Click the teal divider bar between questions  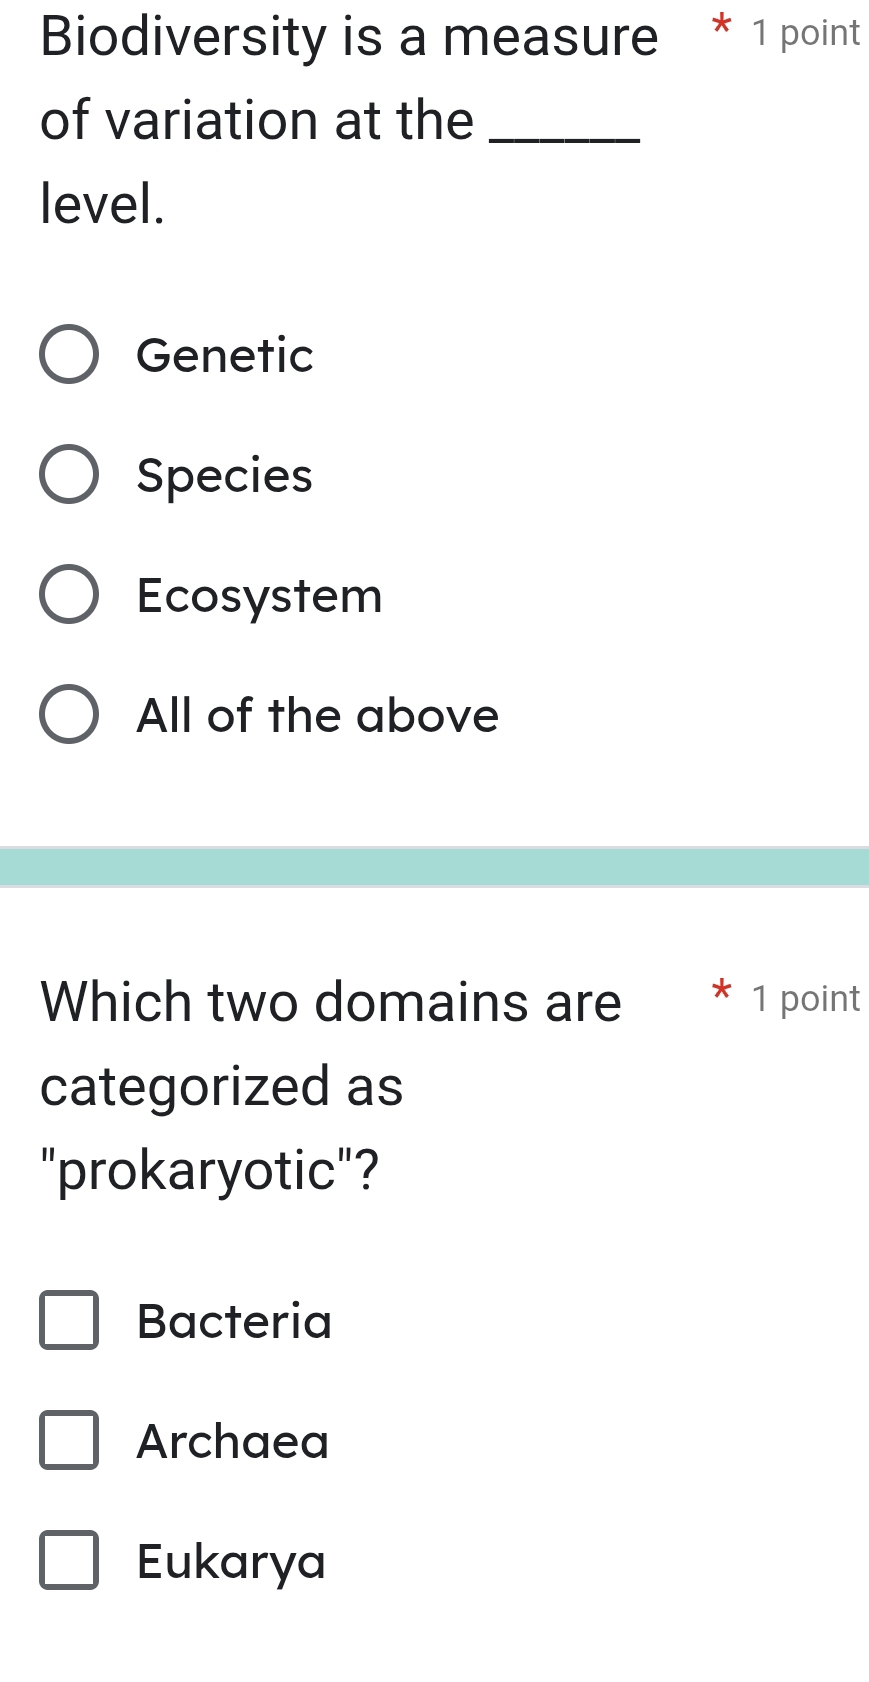pos(434,866)
